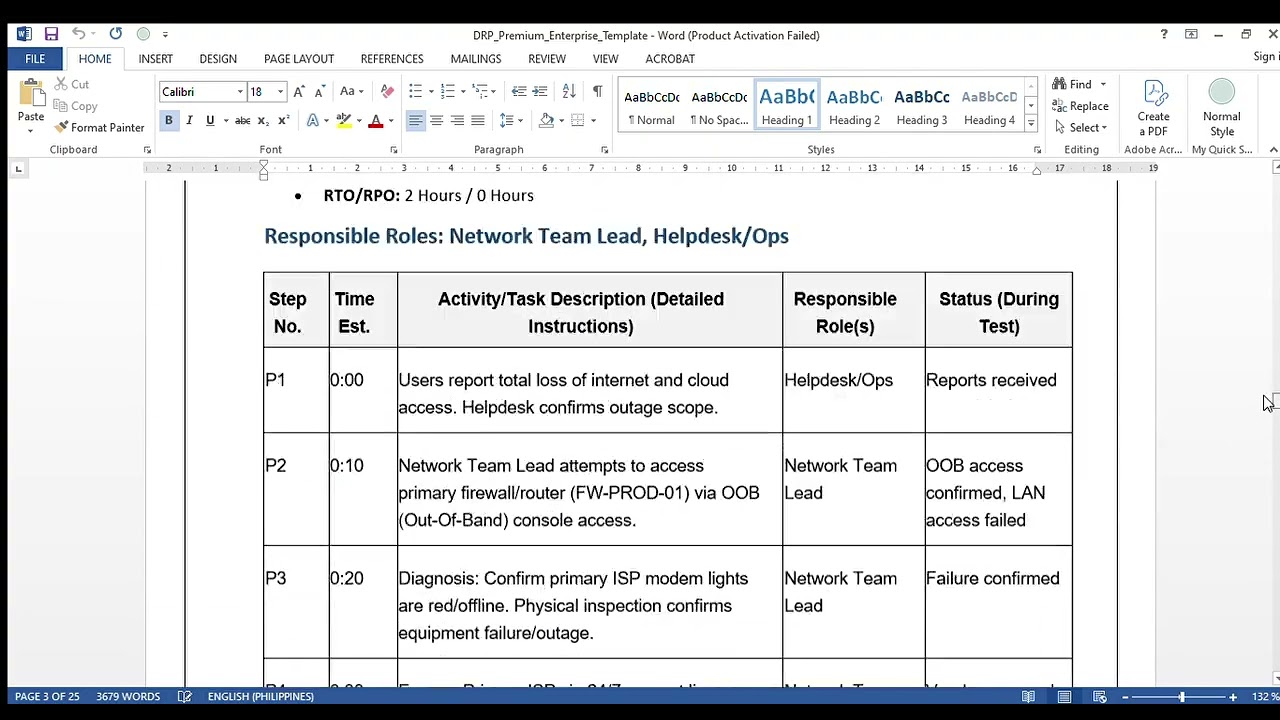Open the Change Case Aa dropdown

point(351,92)
